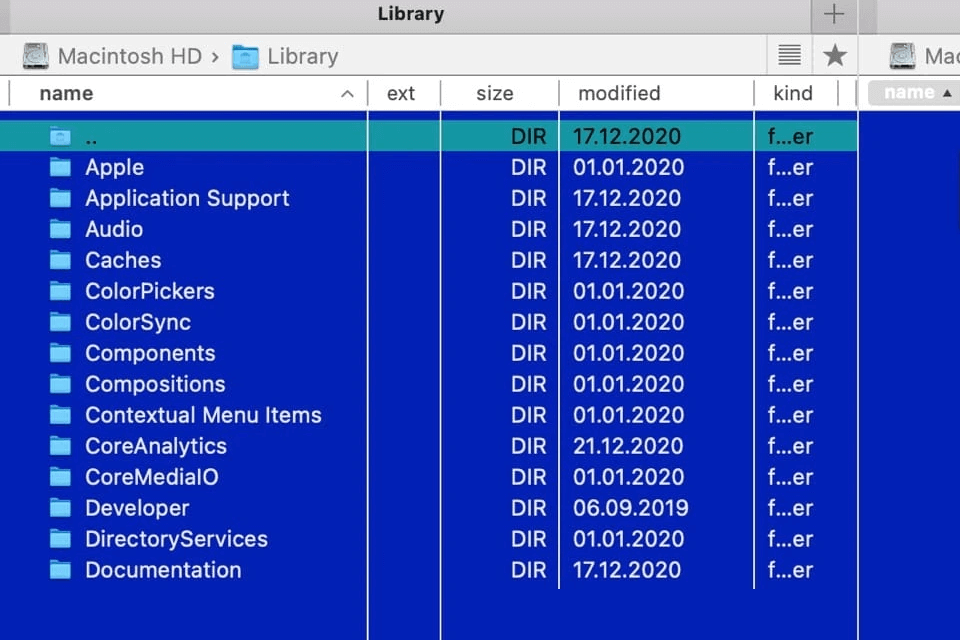Click the Components folder name
Image resolution: width=960 pixels, height=640 pixels.
click(150, 353)
